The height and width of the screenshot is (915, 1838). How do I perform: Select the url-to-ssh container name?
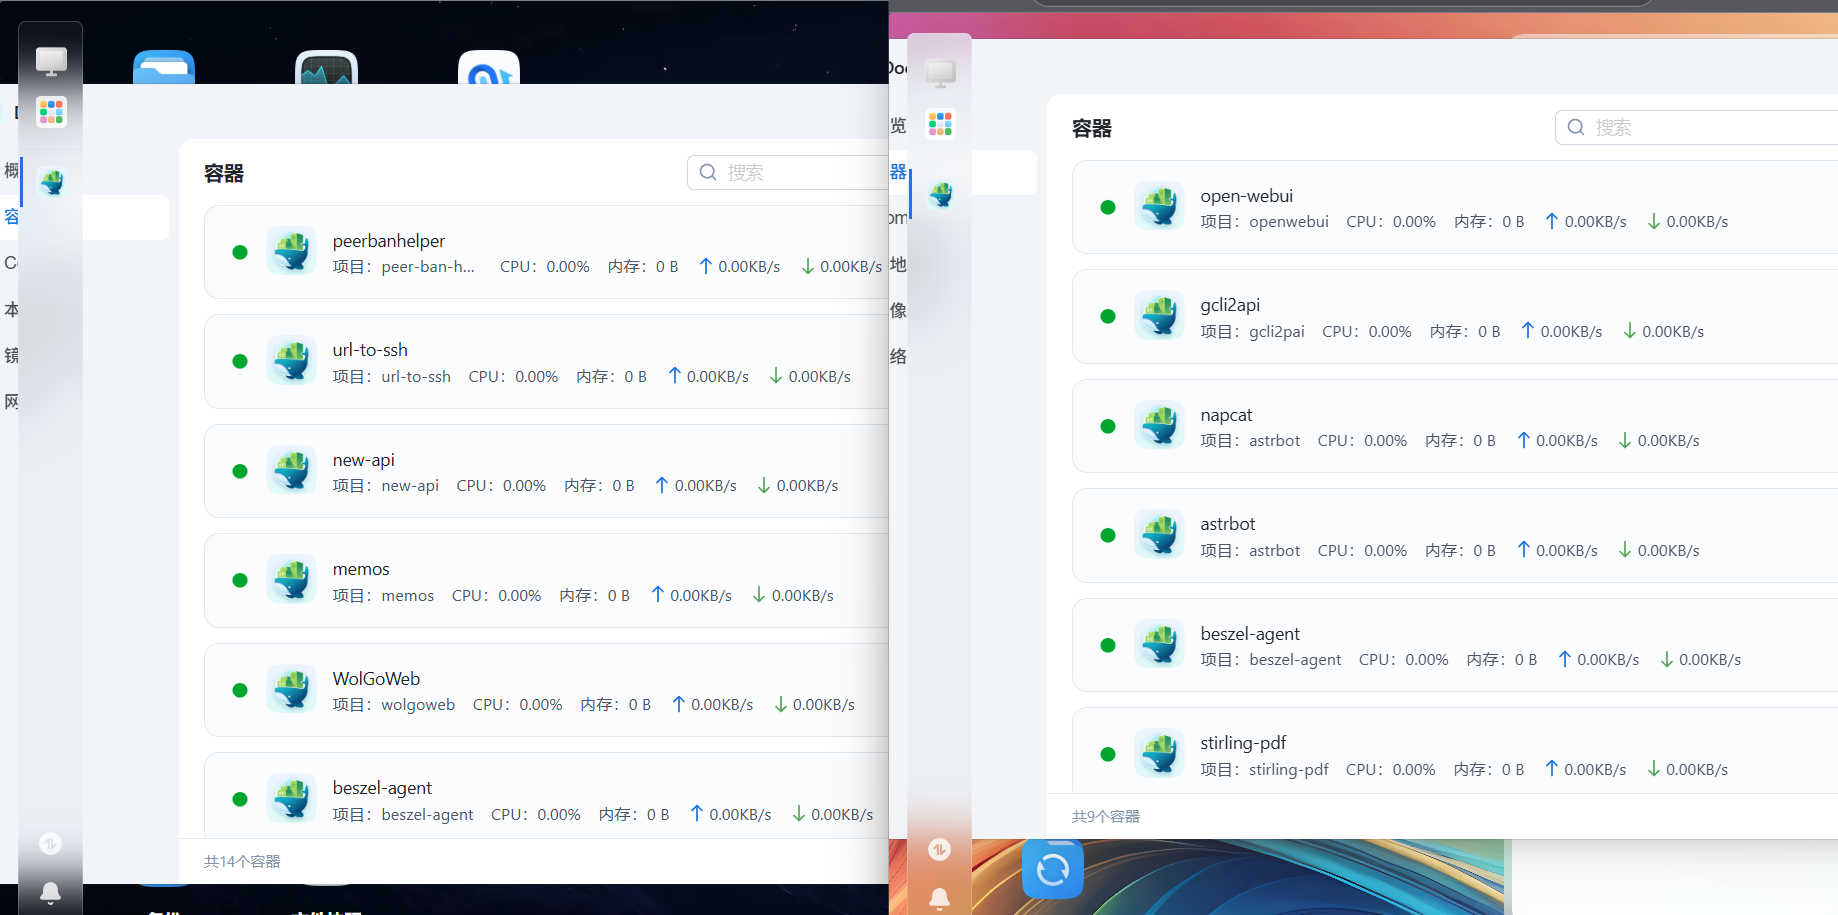(370, 350)
